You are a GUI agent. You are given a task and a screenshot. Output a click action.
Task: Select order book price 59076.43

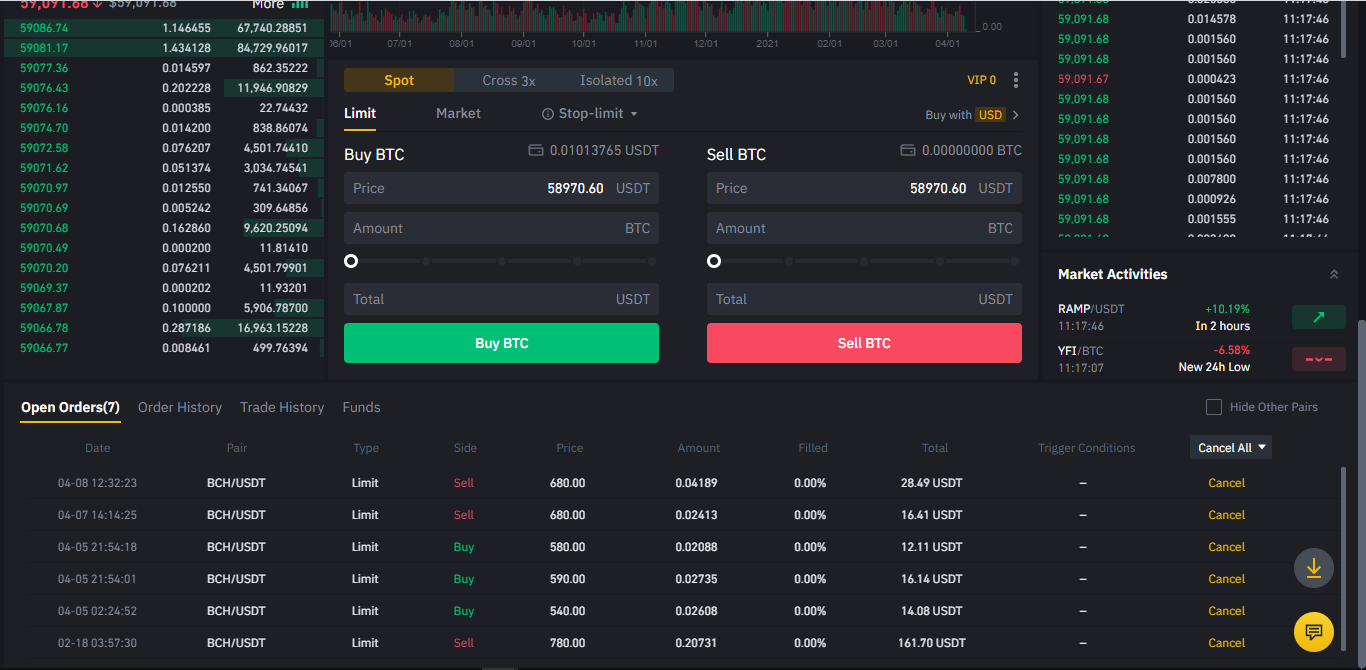click(44, 88)
